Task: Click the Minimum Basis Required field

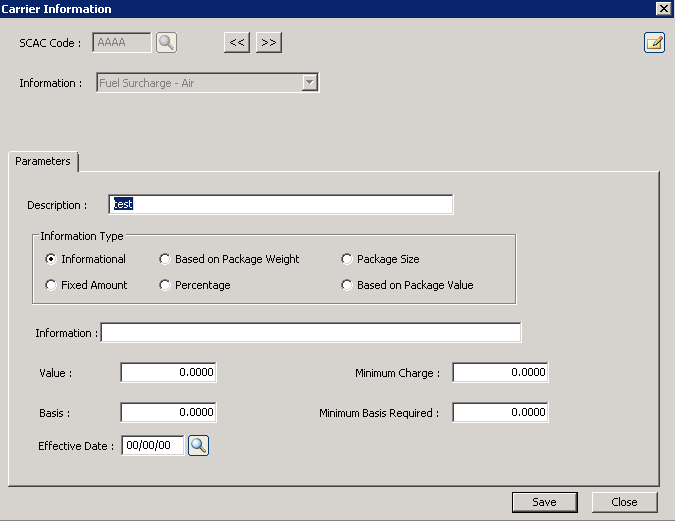Action: tap(500, 412)
